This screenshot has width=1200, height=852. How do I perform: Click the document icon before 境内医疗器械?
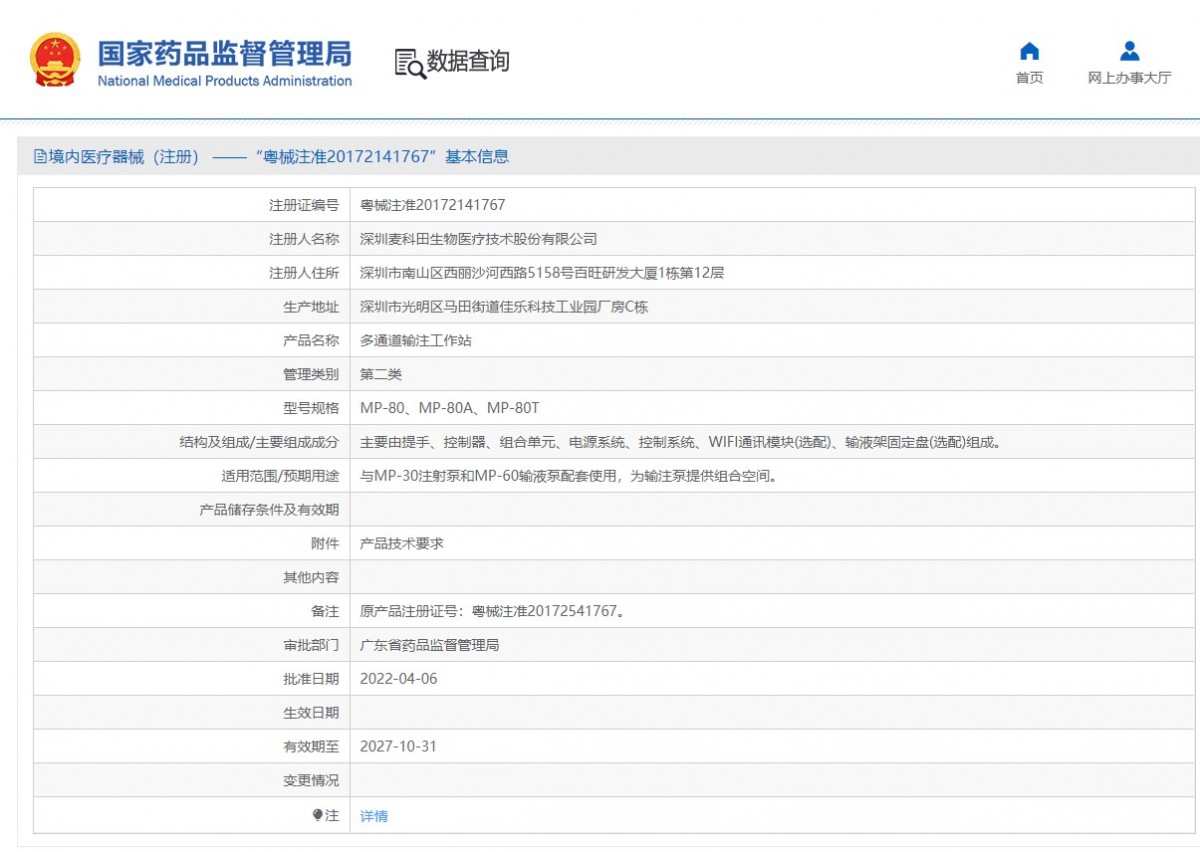tap(40, 157)
